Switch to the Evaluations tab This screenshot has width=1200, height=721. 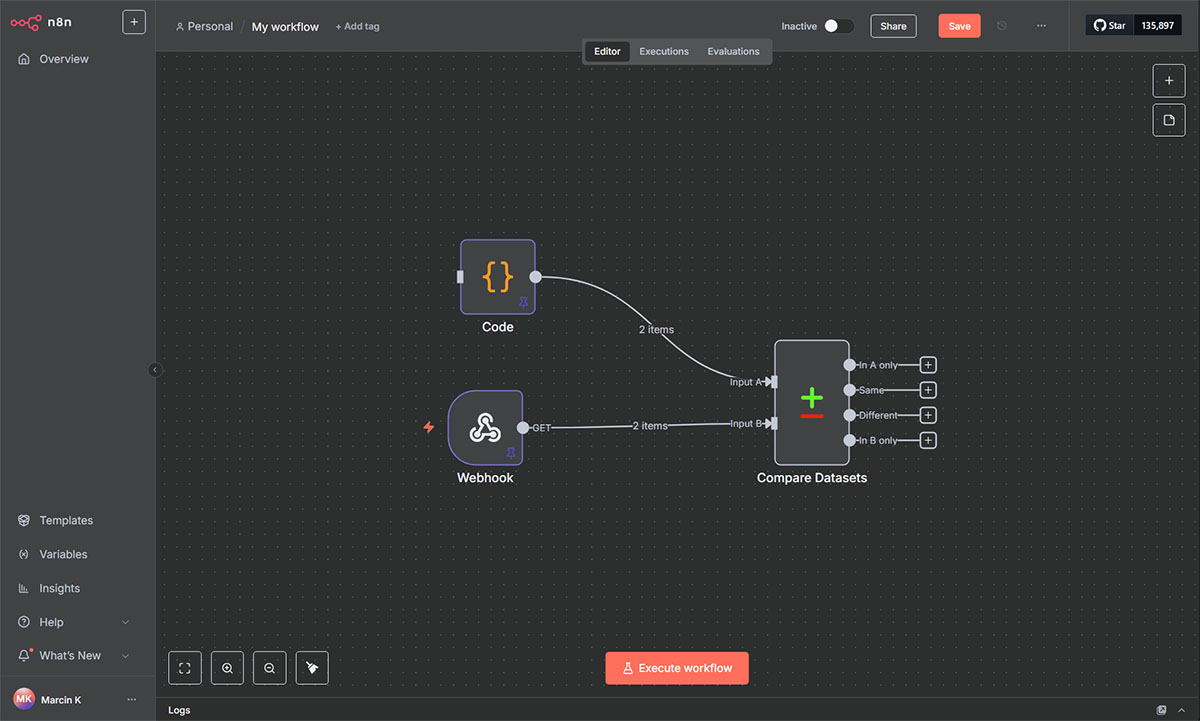733,51
